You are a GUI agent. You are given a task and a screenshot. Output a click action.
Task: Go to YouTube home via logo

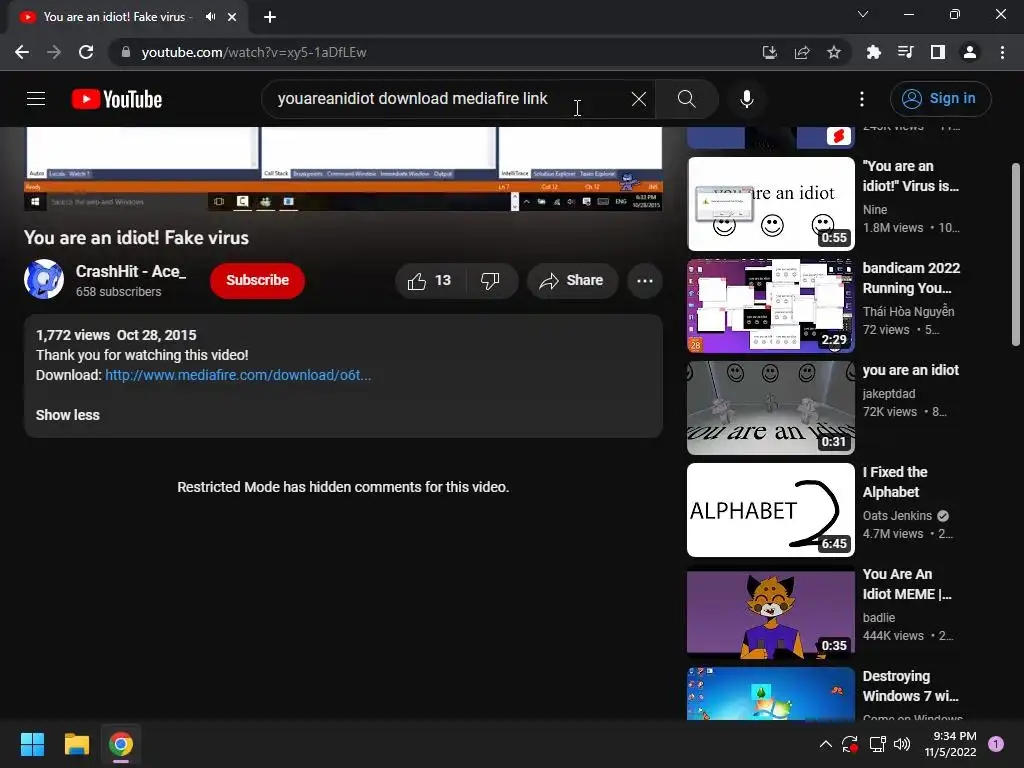pos(117,99)
